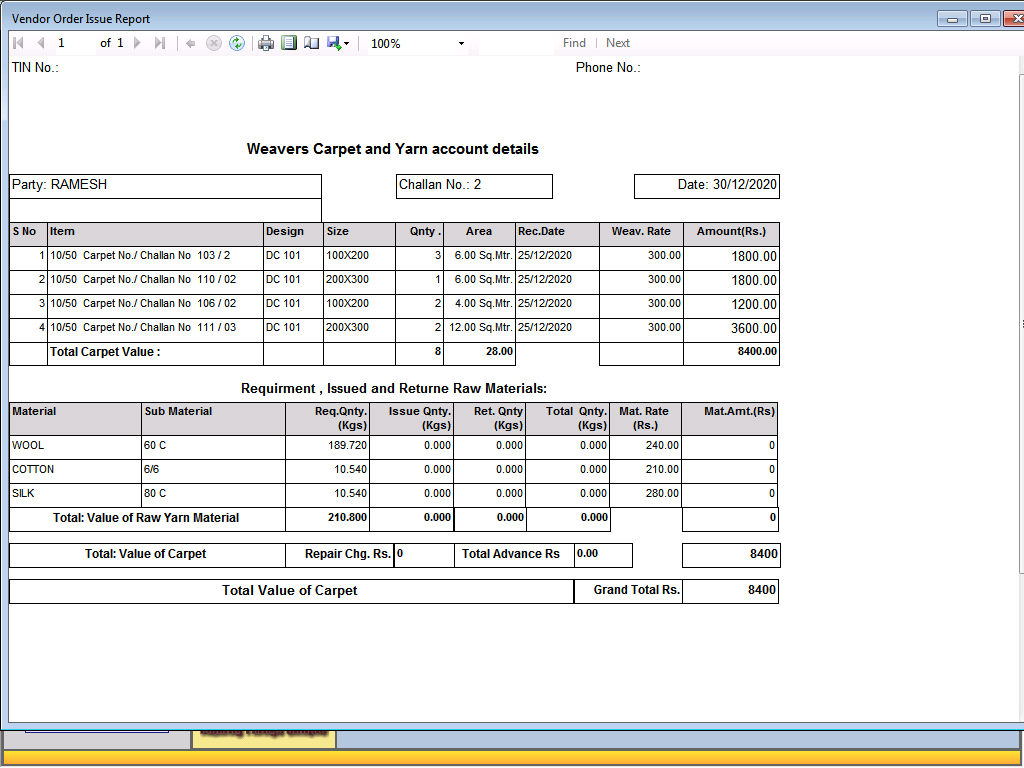Stop report rendering
The height and width of the screenshot is (768, 1024).
tap(213, 43)
